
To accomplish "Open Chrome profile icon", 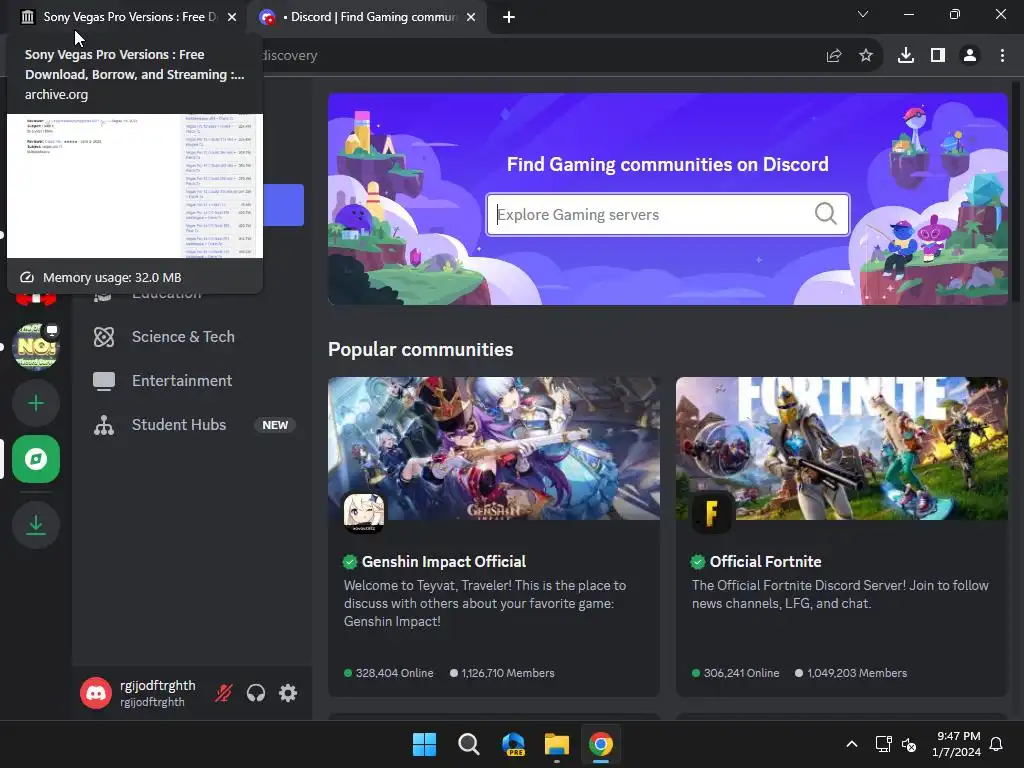I will tap(970, 56).
